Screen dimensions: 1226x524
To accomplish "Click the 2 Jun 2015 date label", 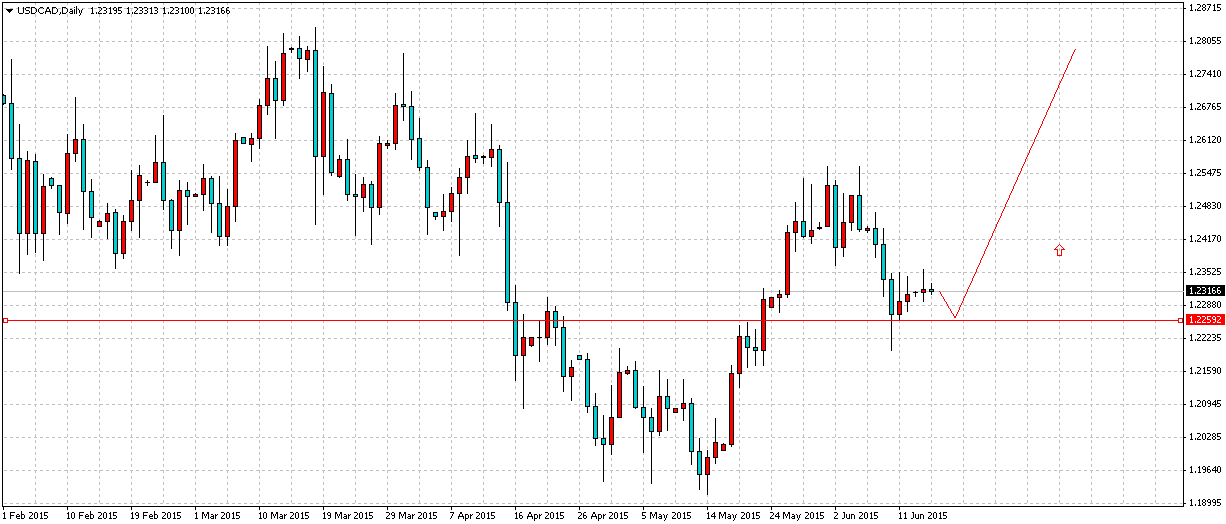I will (x=858, y=516).
